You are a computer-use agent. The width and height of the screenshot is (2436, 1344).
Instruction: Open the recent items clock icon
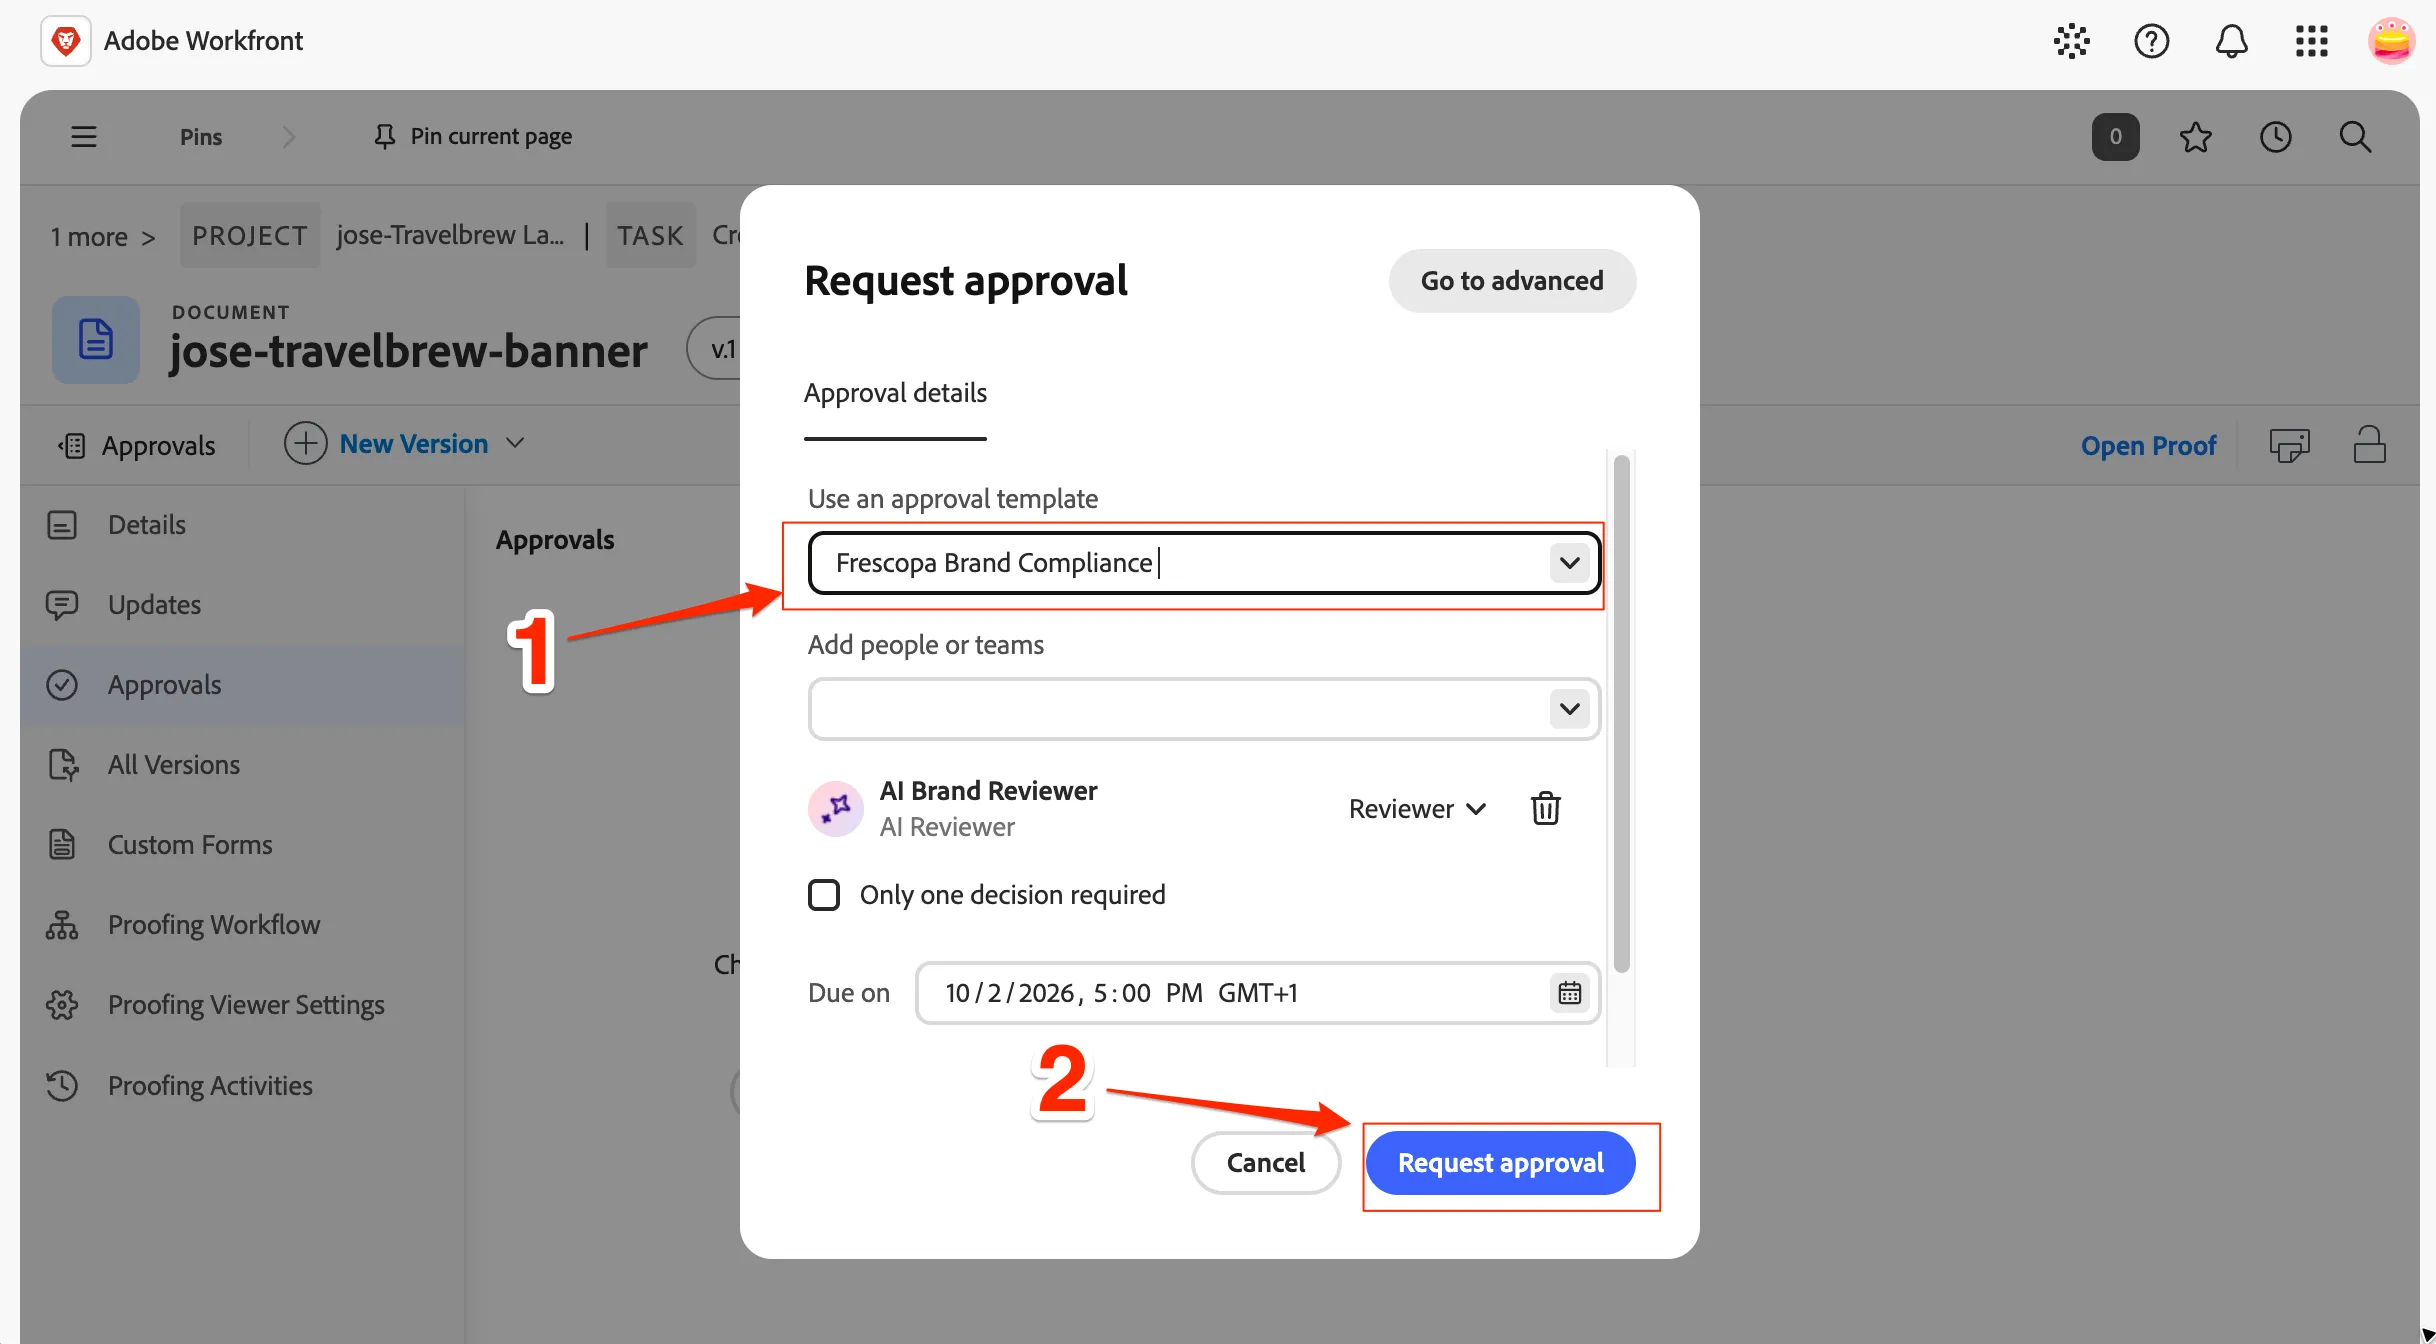pos(2275,137)
